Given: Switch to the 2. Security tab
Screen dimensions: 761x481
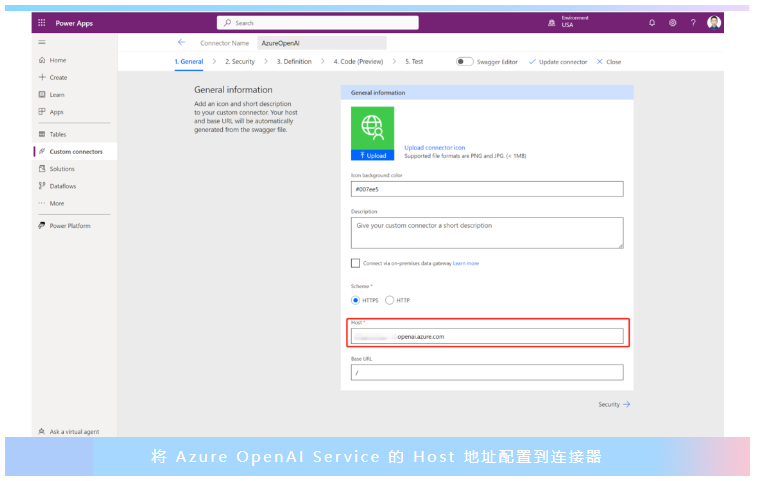Looking at the screenshot, I should tap(240, 62).
